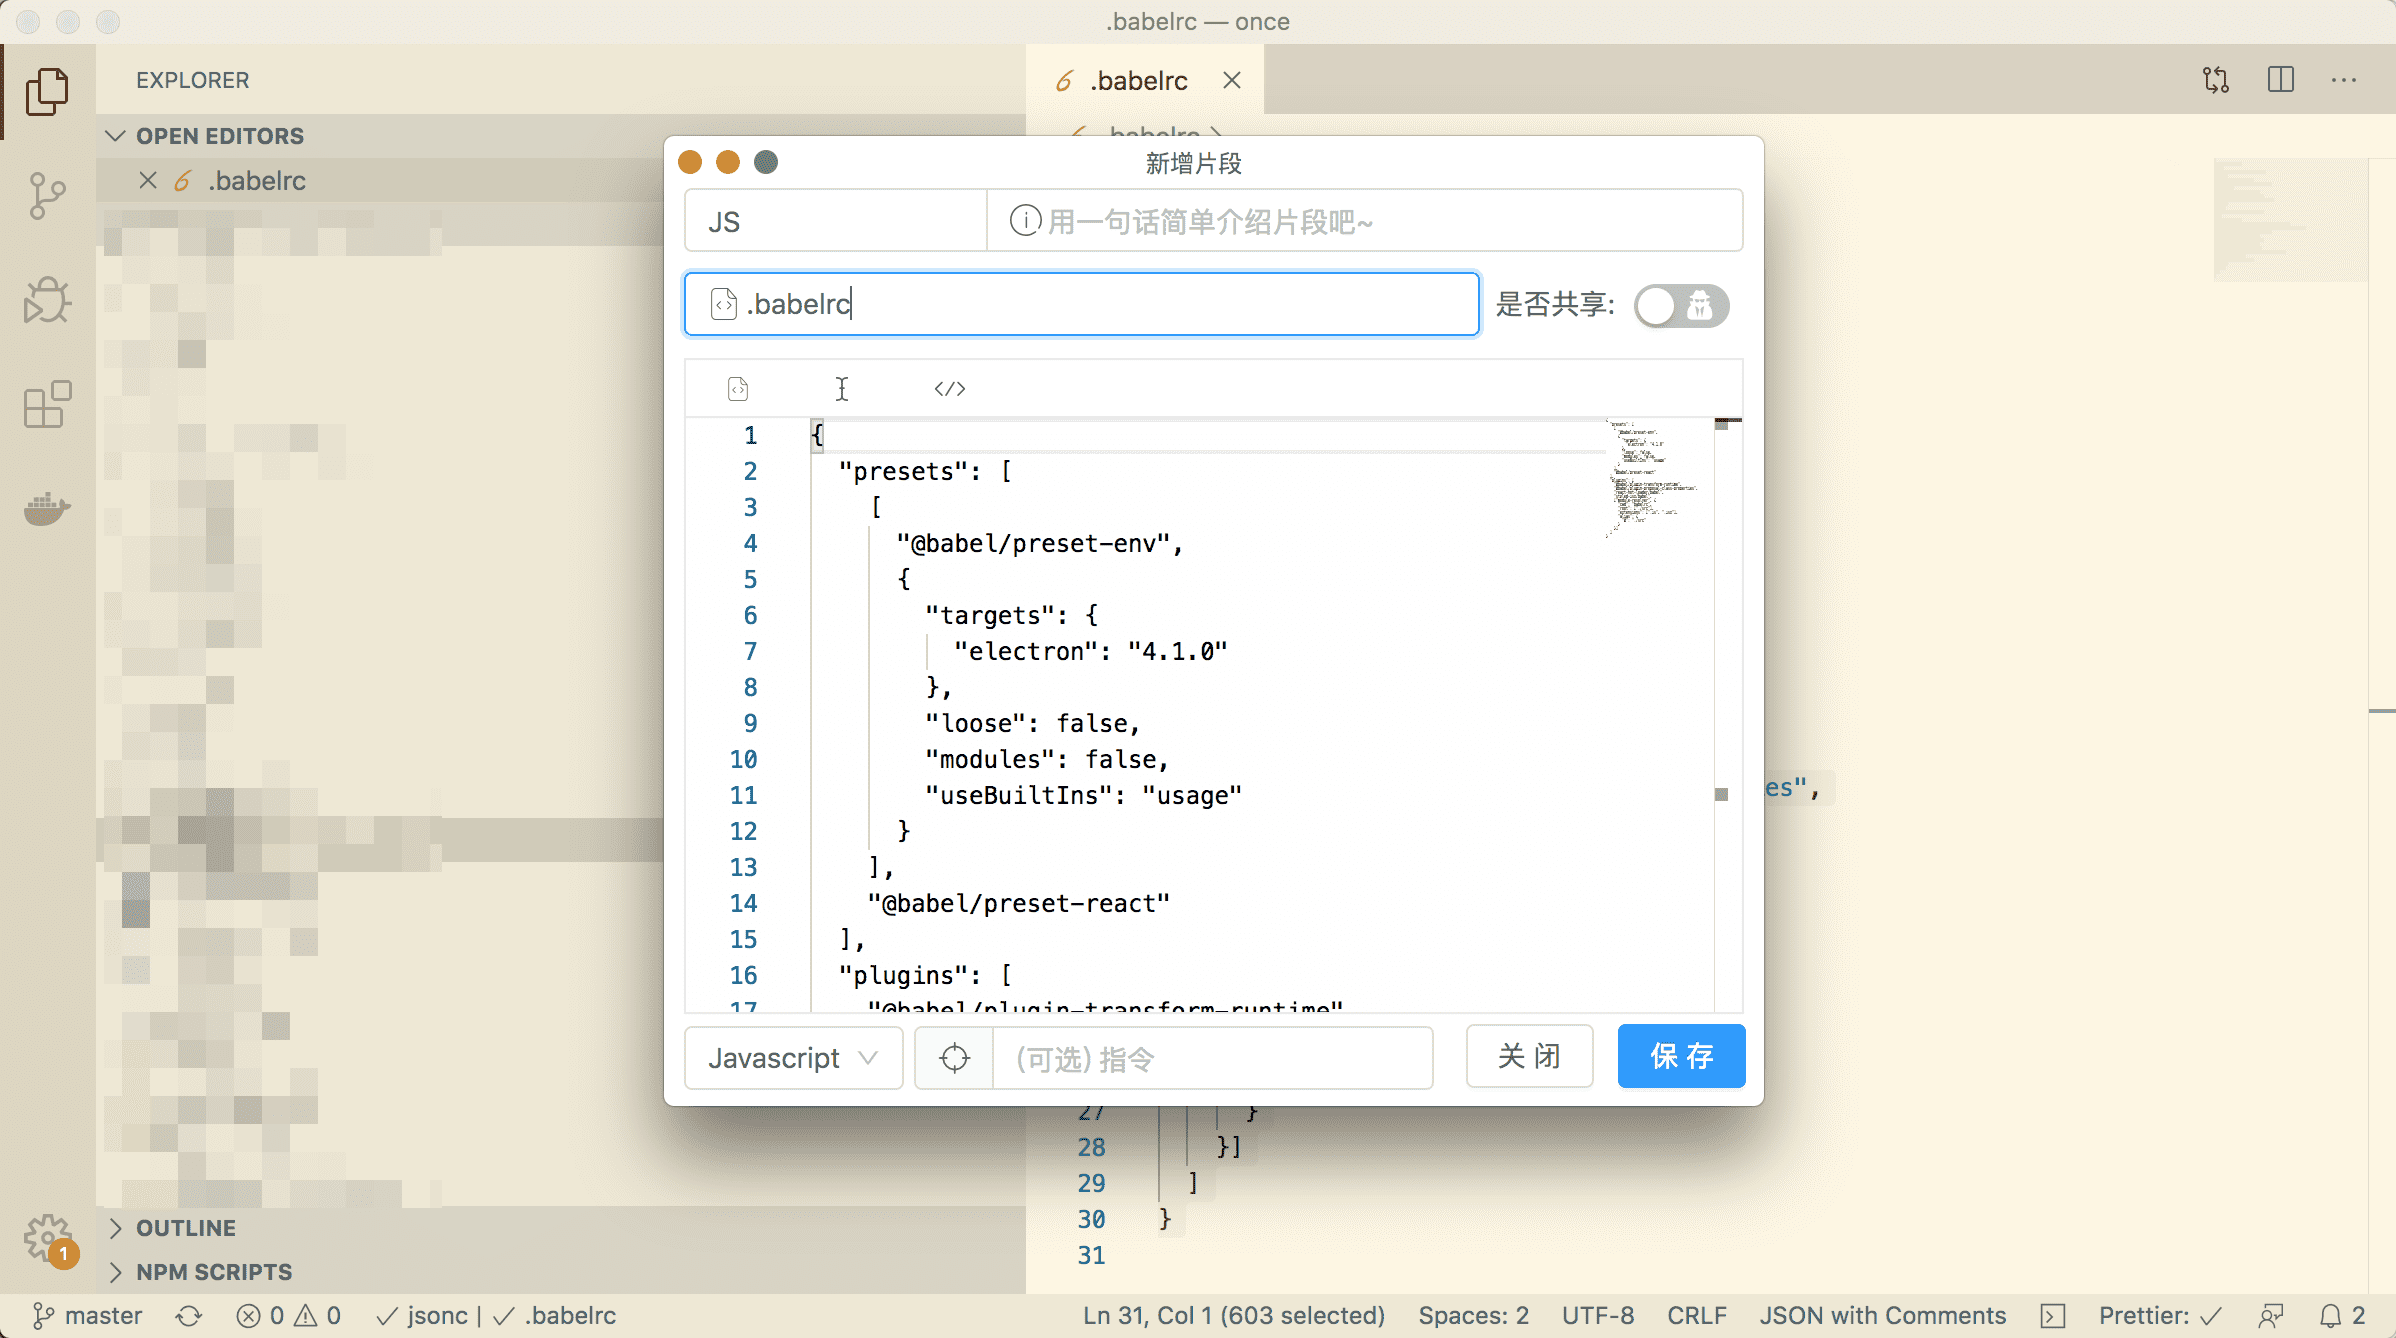The image size is (2396, 1338).
Task: Click the text cursor icon in snippet toolbar
Action: (842, 389)
